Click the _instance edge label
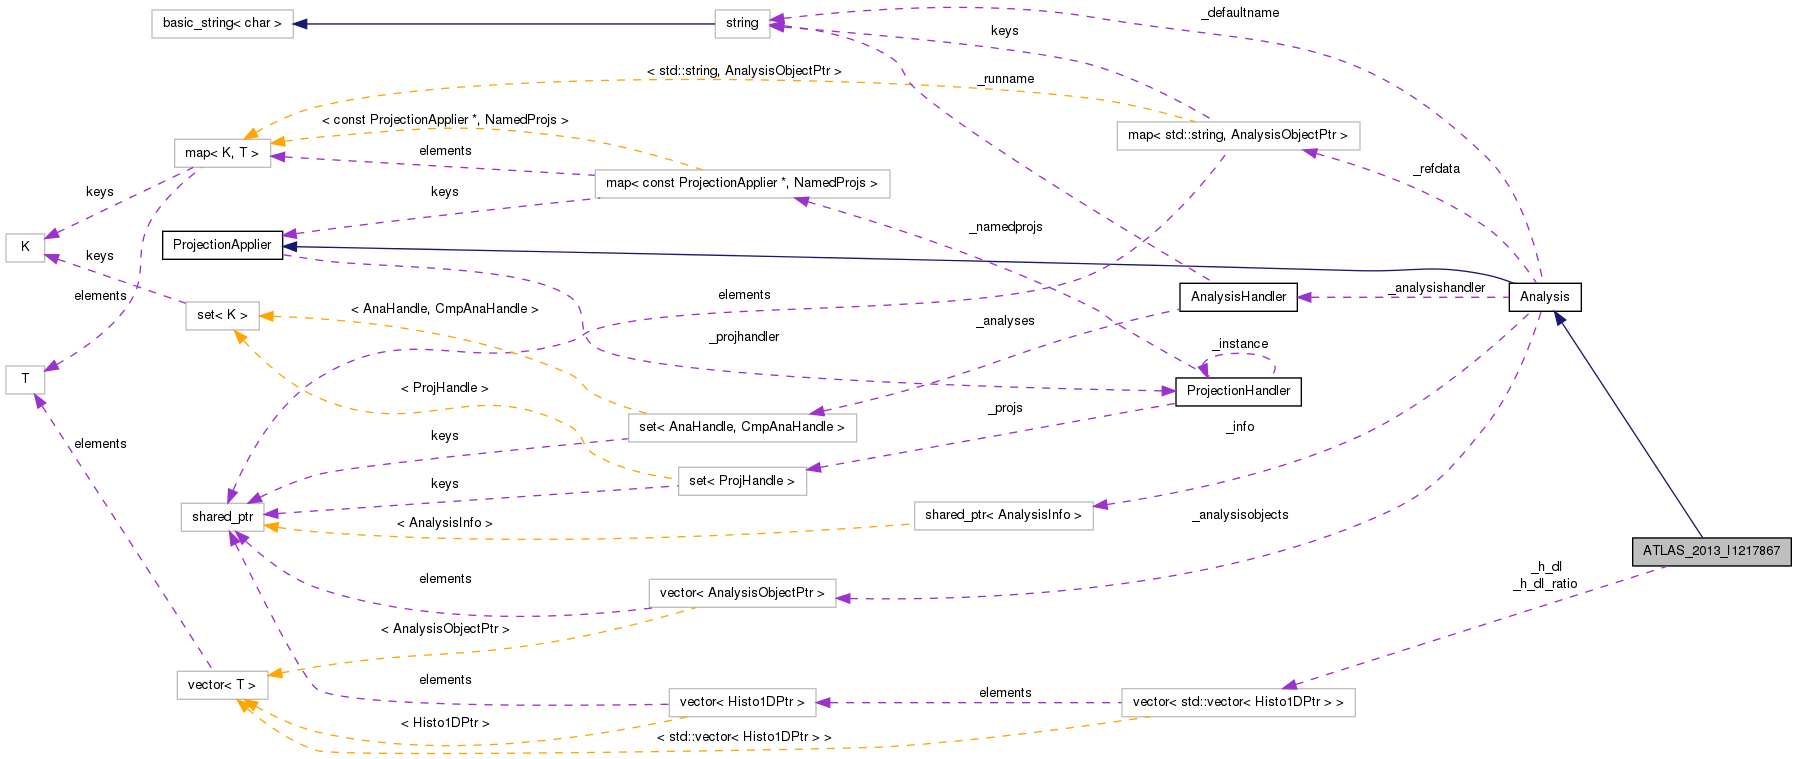1797x759 pixels. [1240, 344]
